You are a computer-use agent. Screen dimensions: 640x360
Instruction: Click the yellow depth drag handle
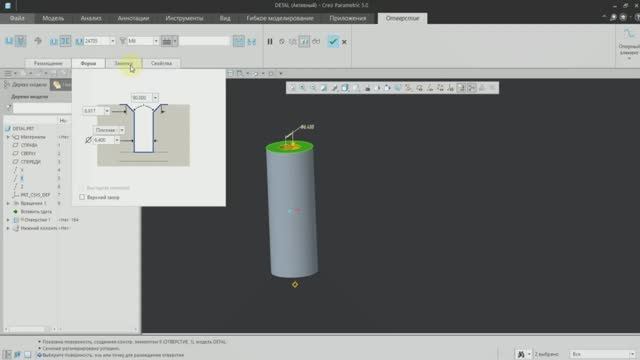pyautogui.click(x=295, y=284)
